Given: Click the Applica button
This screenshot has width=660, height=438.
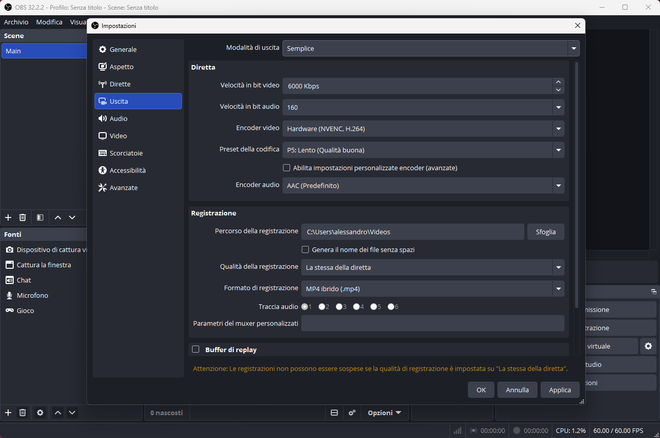Looking at the screenshot, I should tap(560, 390).
